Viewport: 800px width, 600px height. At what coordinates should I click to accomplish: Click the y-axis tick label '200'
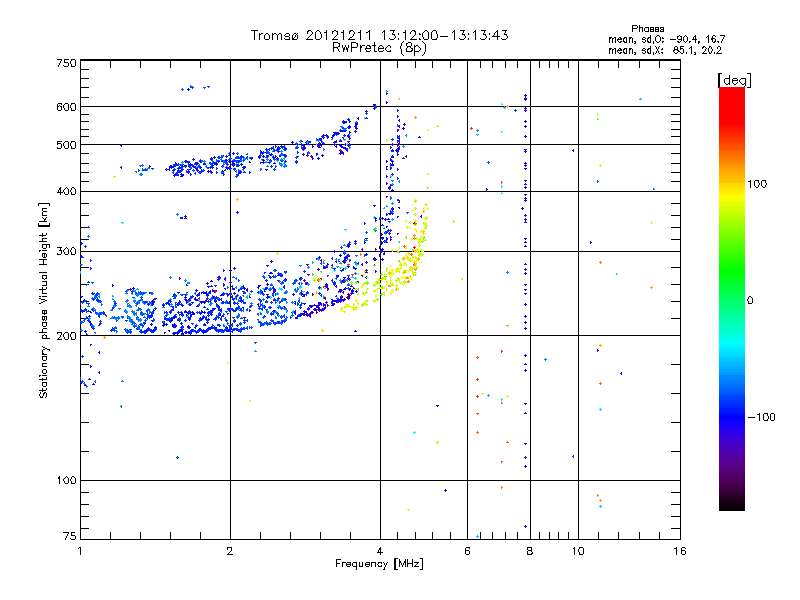click(66, 336)
